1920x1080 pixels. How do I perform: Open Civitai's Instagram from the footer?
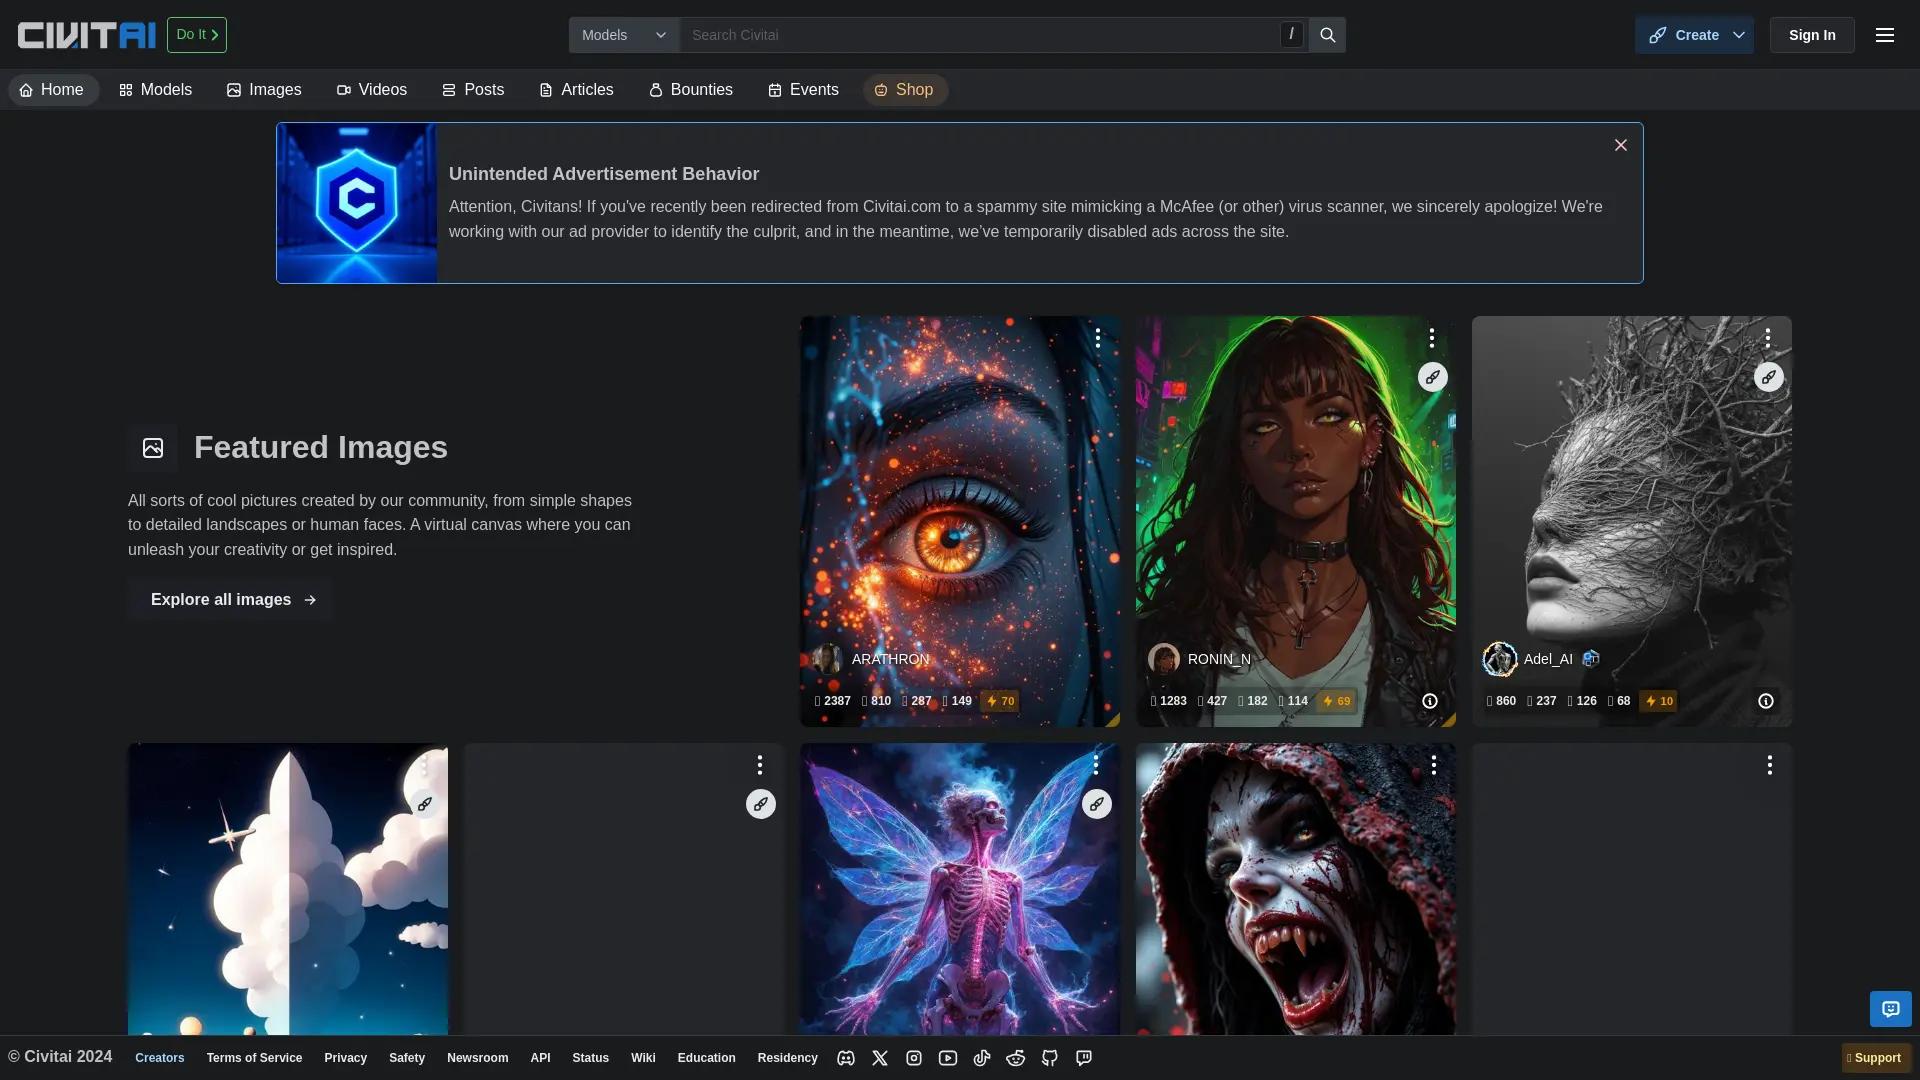click(x=914, y=1057)
